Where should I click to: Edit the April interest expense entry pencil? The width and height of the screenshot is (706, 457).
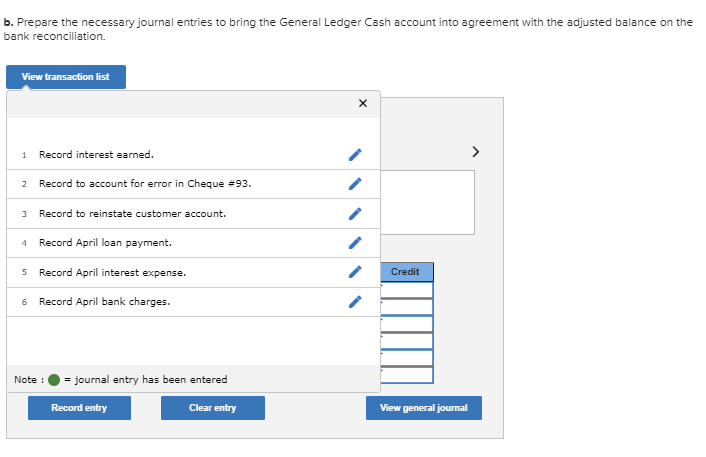click(355, 272)
